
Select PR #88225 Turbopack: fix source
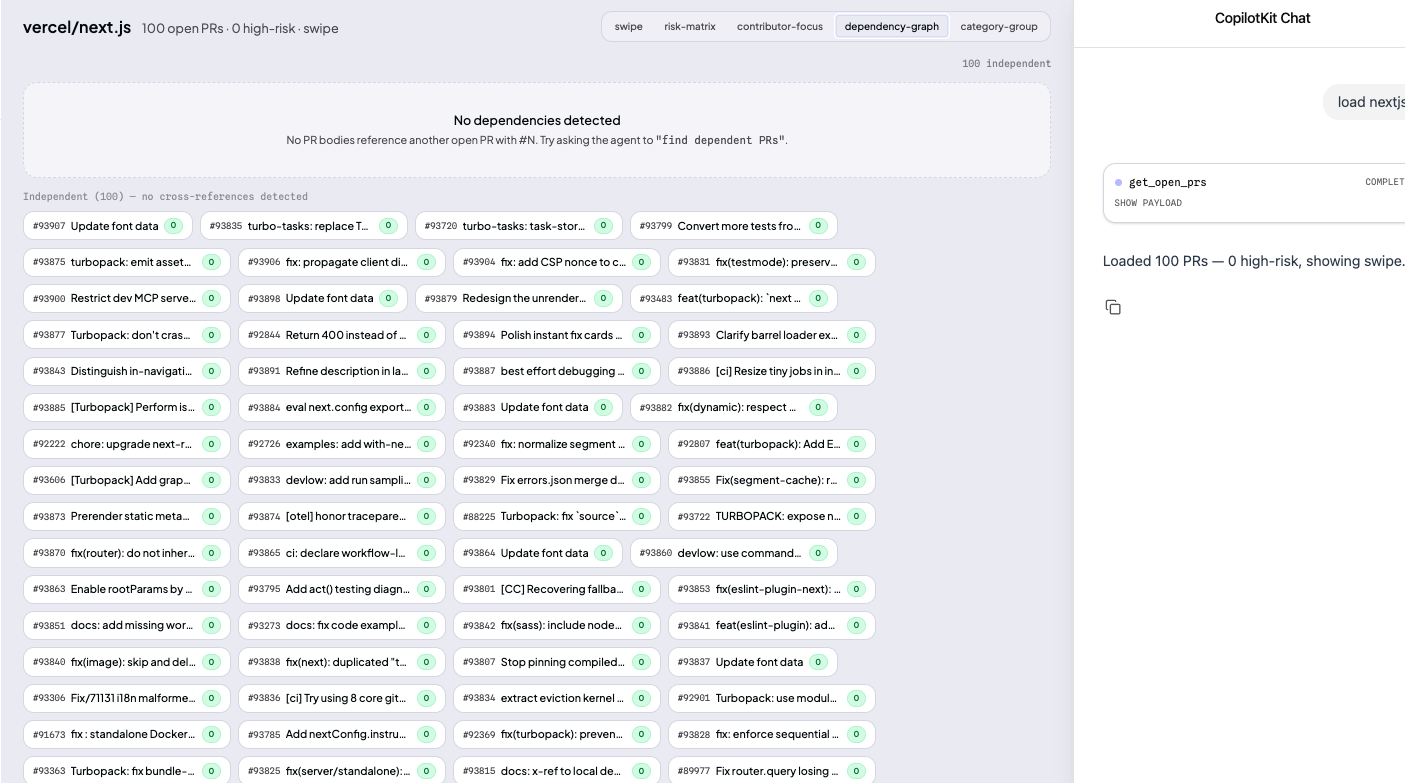557,516
